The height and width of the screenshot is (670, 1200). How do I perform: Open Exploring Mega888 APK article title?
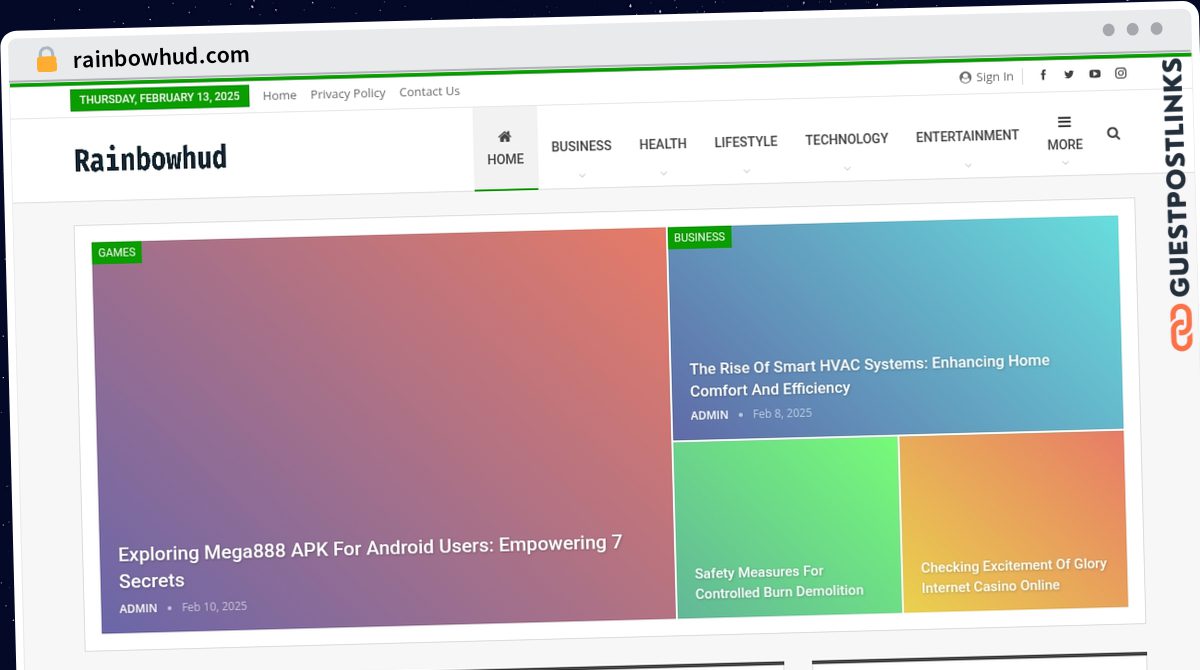[x=370, y=561]
